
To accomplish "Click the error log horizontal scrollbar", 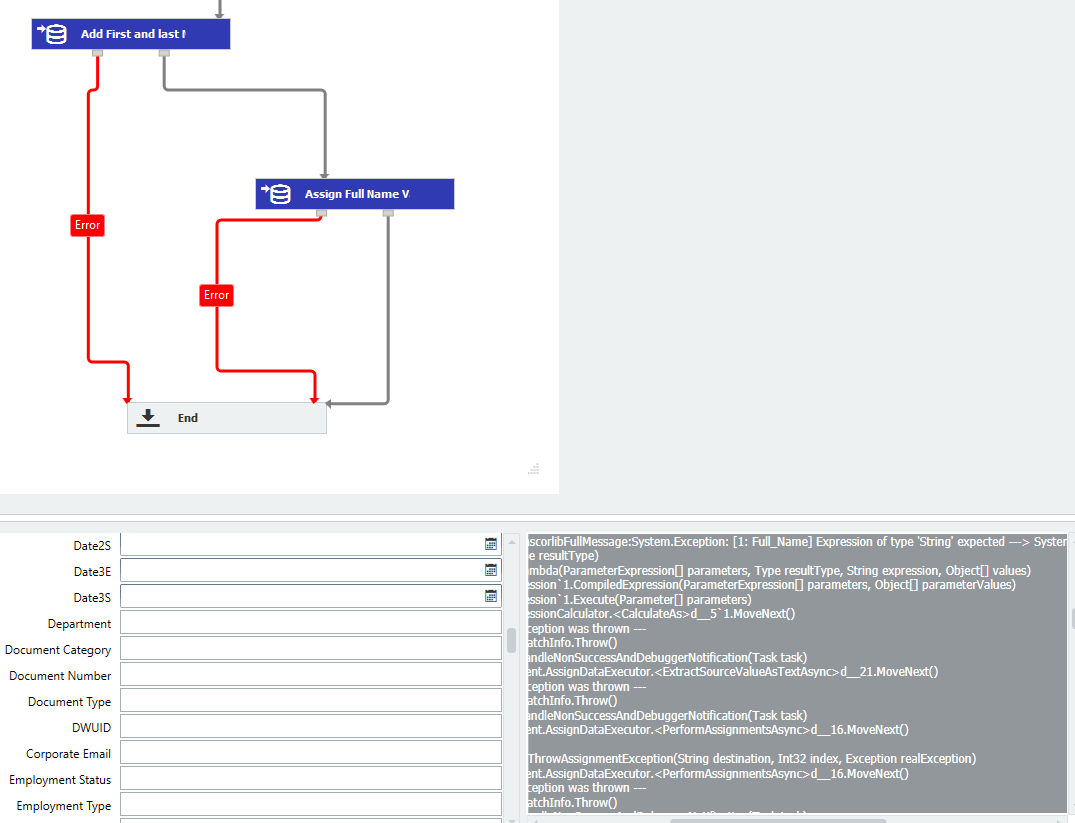I will pos(777,820).
